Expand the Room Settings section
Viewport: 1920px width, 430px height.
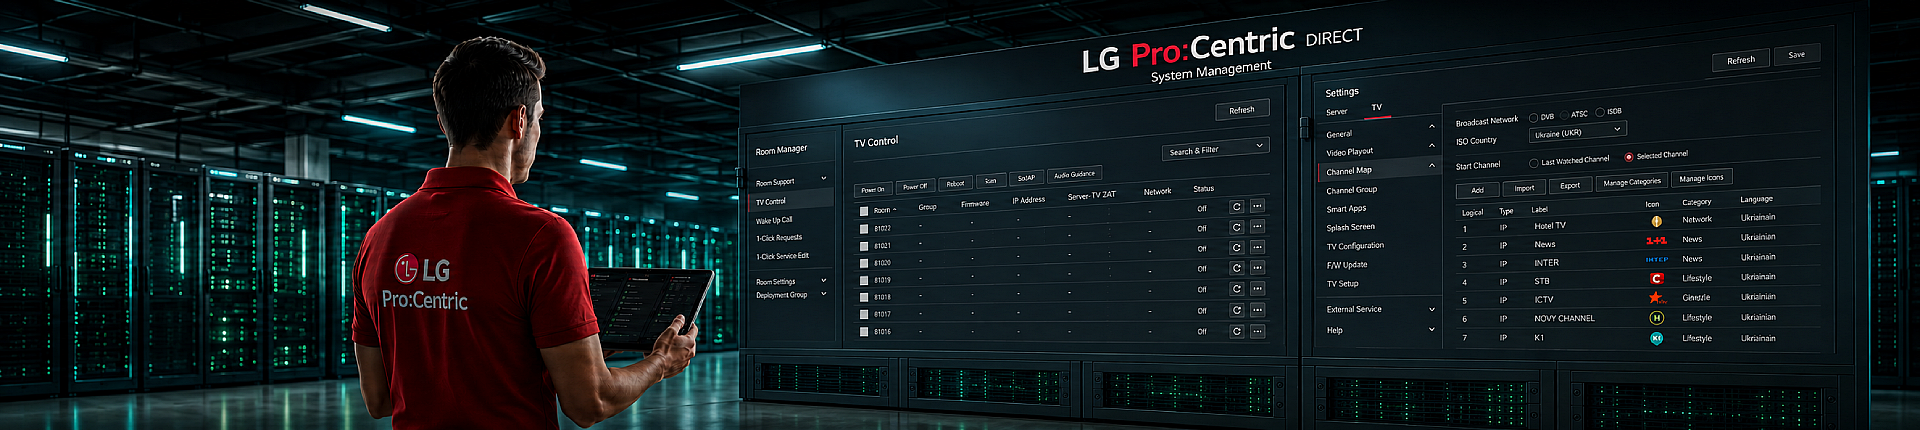pyautogui.click(x=824, y=281)
